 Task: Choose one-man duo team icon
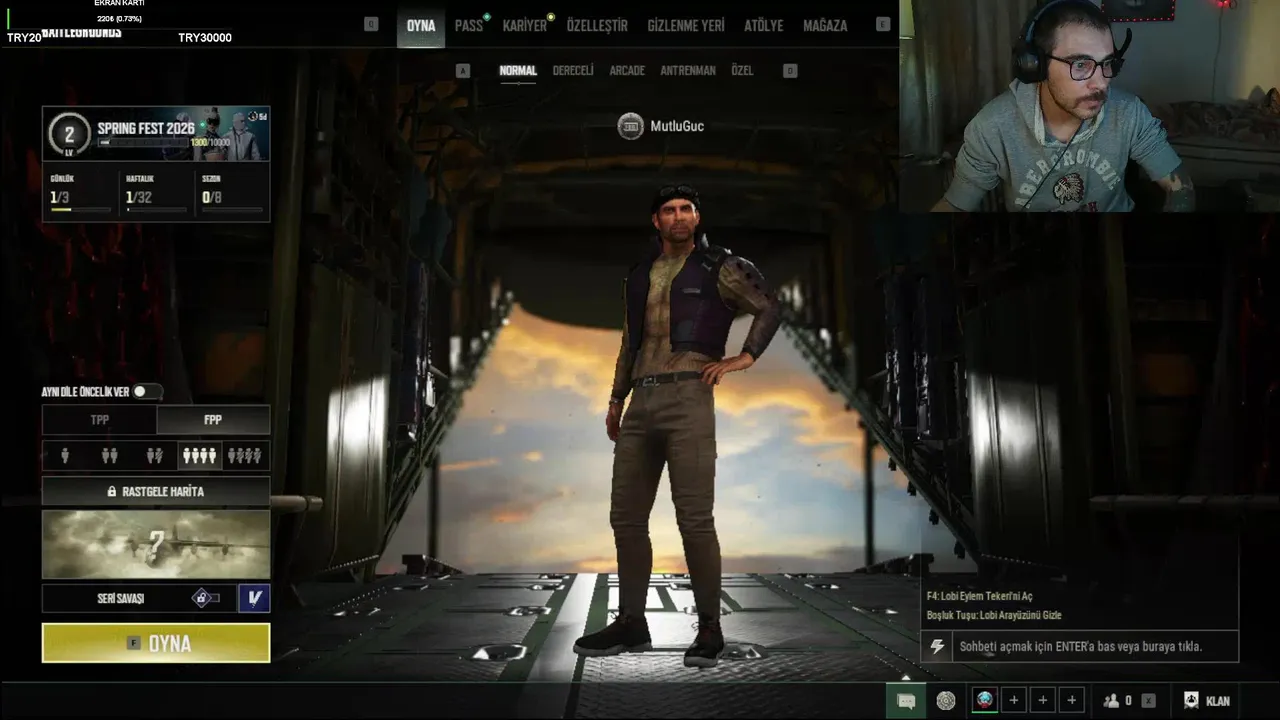pos(155,456)
